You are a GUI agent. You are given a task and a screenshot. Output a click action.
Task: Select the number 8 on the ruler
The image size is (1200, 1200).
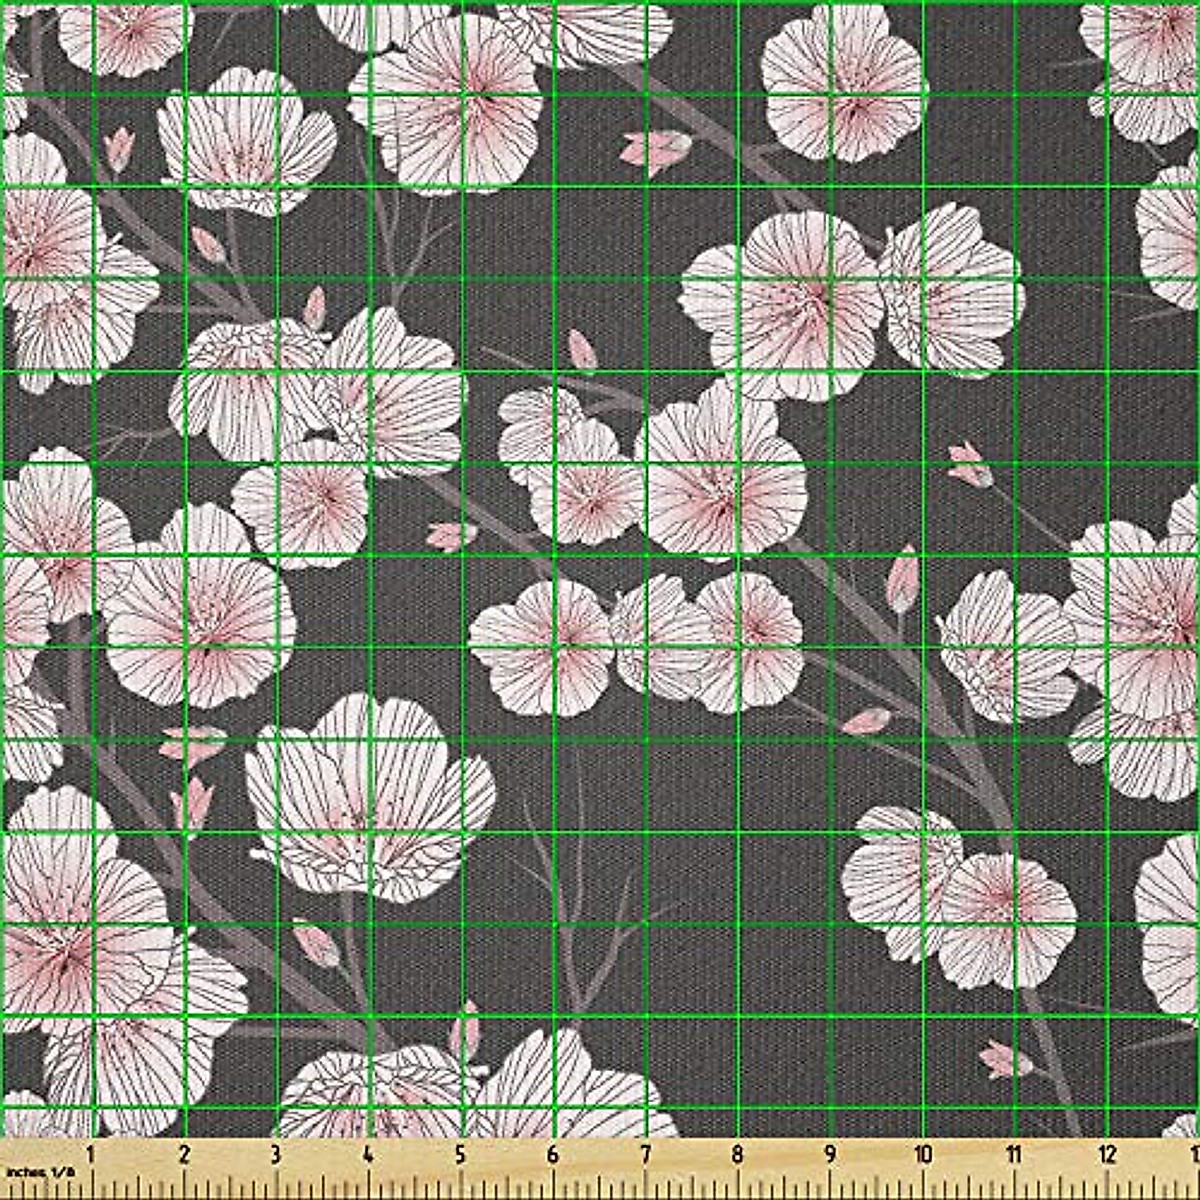[x=737, y=1153]
